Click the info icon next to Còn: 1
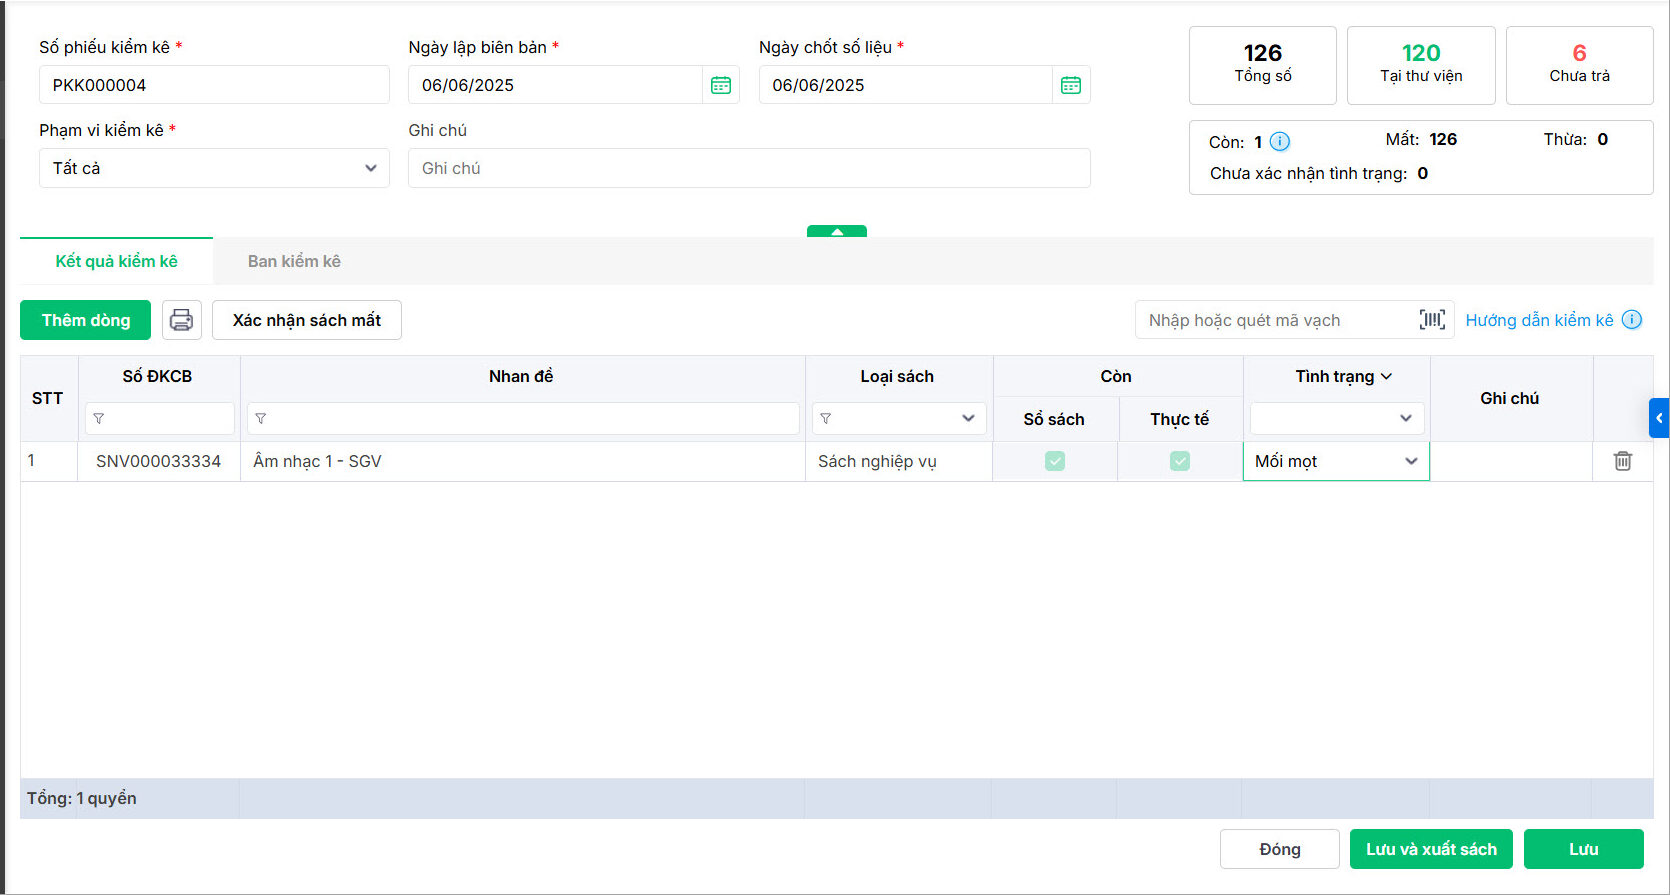The width and height of the screenshot is (1670, 895). 1280,142
